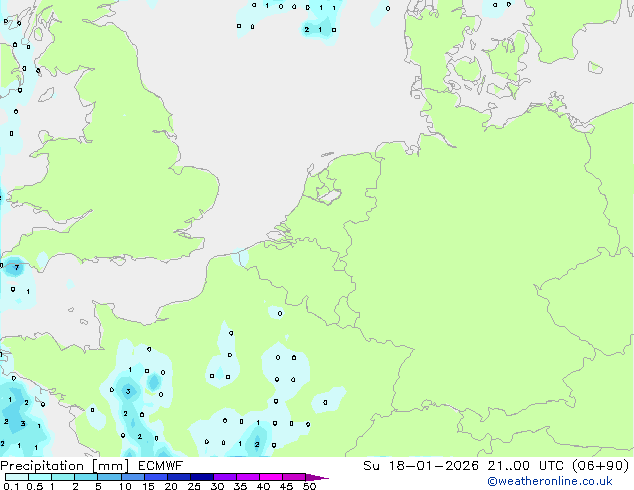The image size is (634, 490).
Task: Click the '35' legend scale label
Action: coord(240,486)
